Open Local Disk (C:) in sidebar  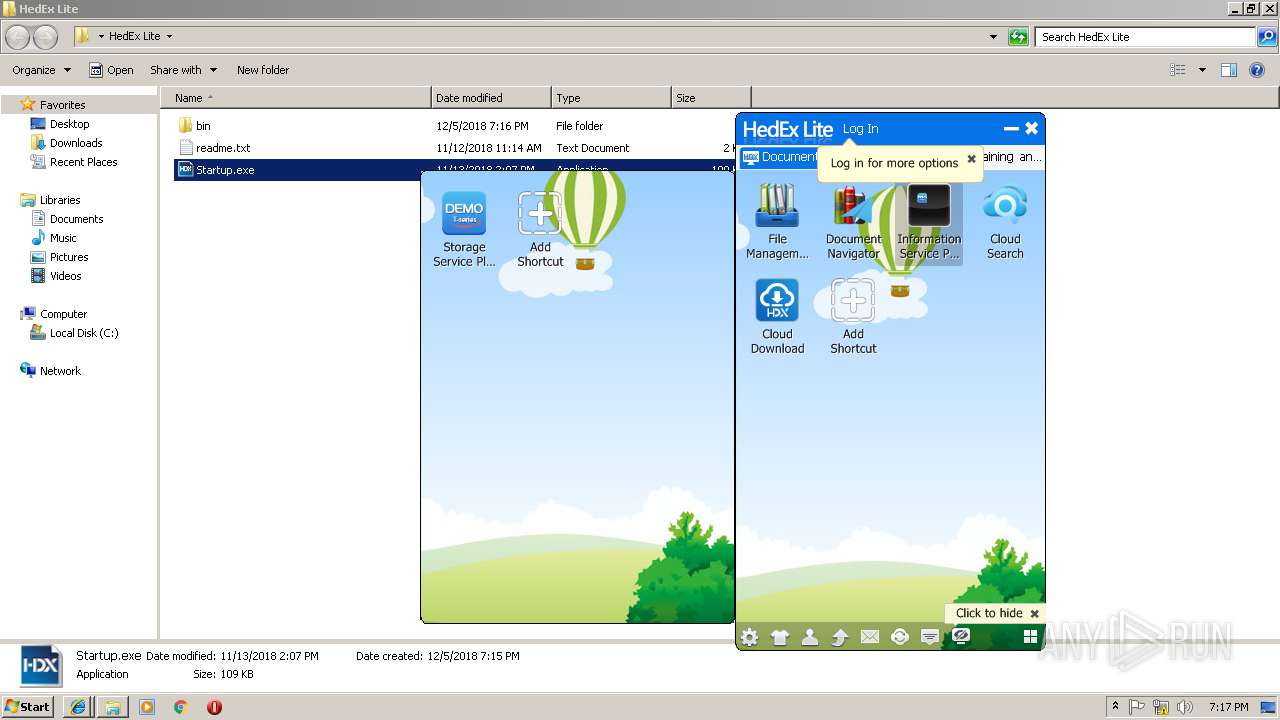pos(84,333)
